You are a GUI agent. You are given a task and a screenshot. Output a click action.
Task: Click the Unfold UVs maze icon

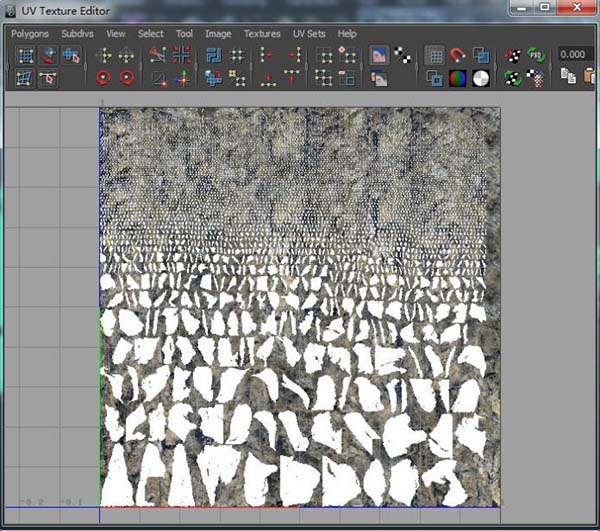point(215,56)
